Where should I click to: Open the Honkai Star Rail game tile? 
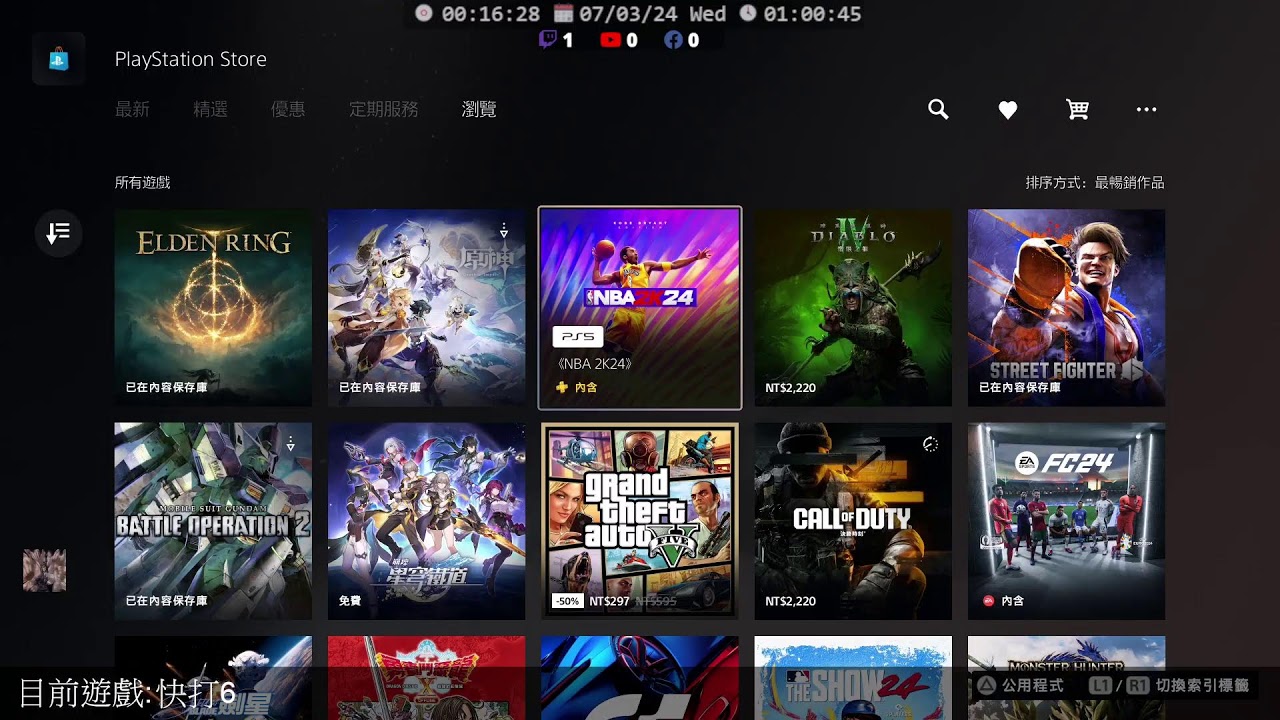[426, 521]
